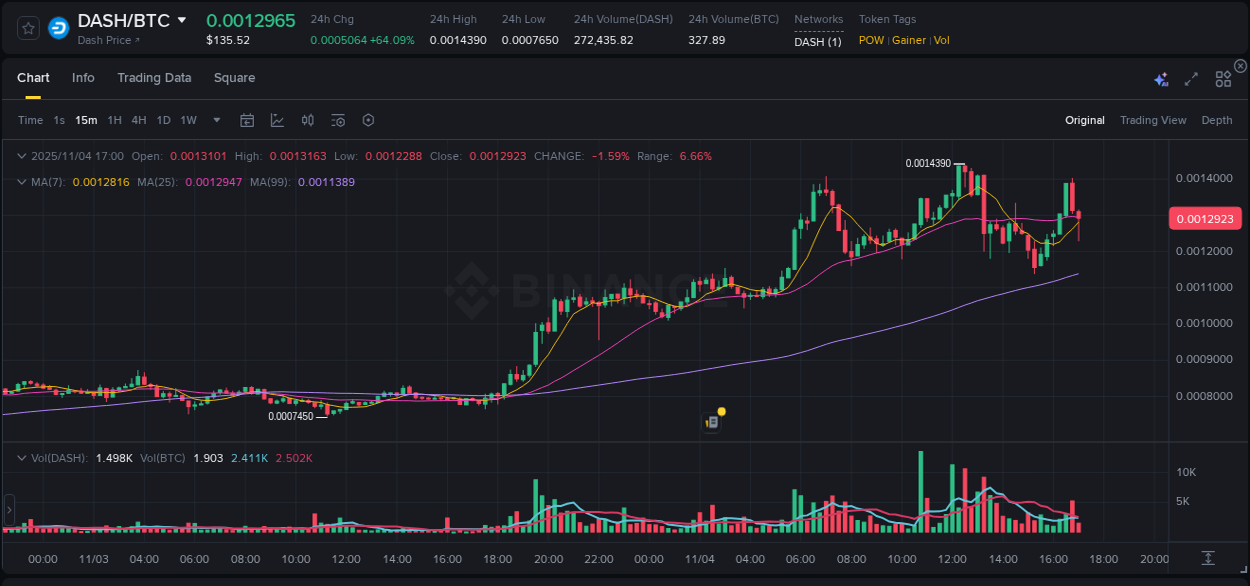The width and height of the screenshot is (1250, 586).
Task: Expand the chart to fullscreen
Action: [x=1190, y=79]
